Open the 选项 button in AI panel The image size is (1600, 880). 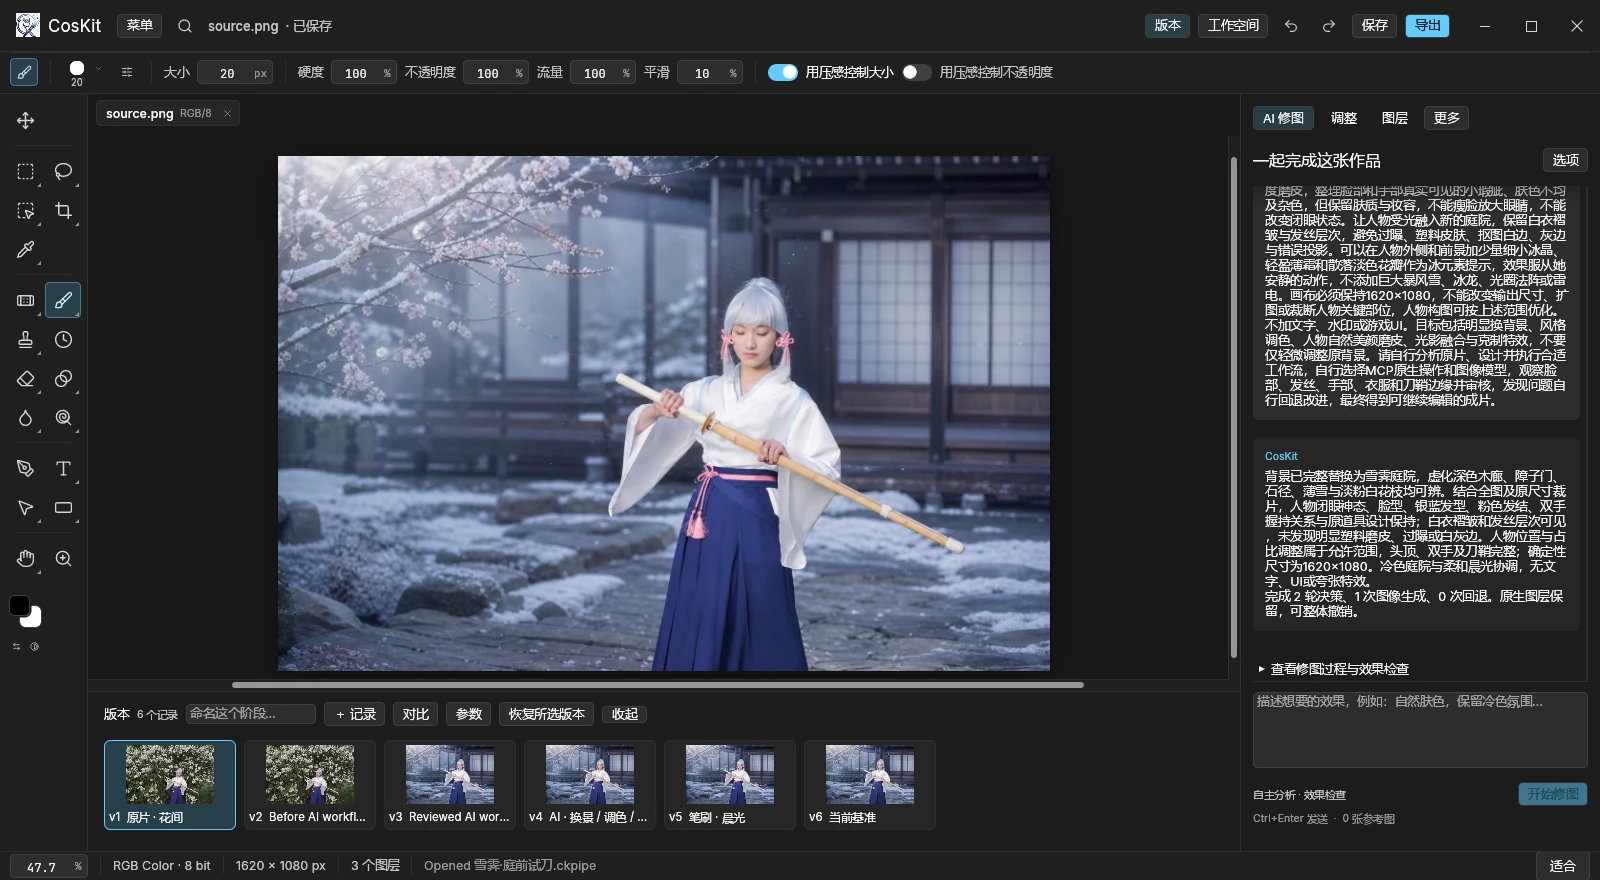point(1565,160)
